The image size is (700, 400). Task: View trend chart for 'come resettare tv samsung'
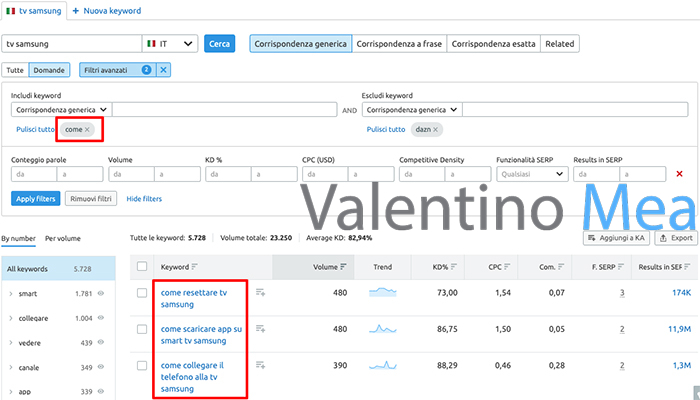tap(383, 292)
